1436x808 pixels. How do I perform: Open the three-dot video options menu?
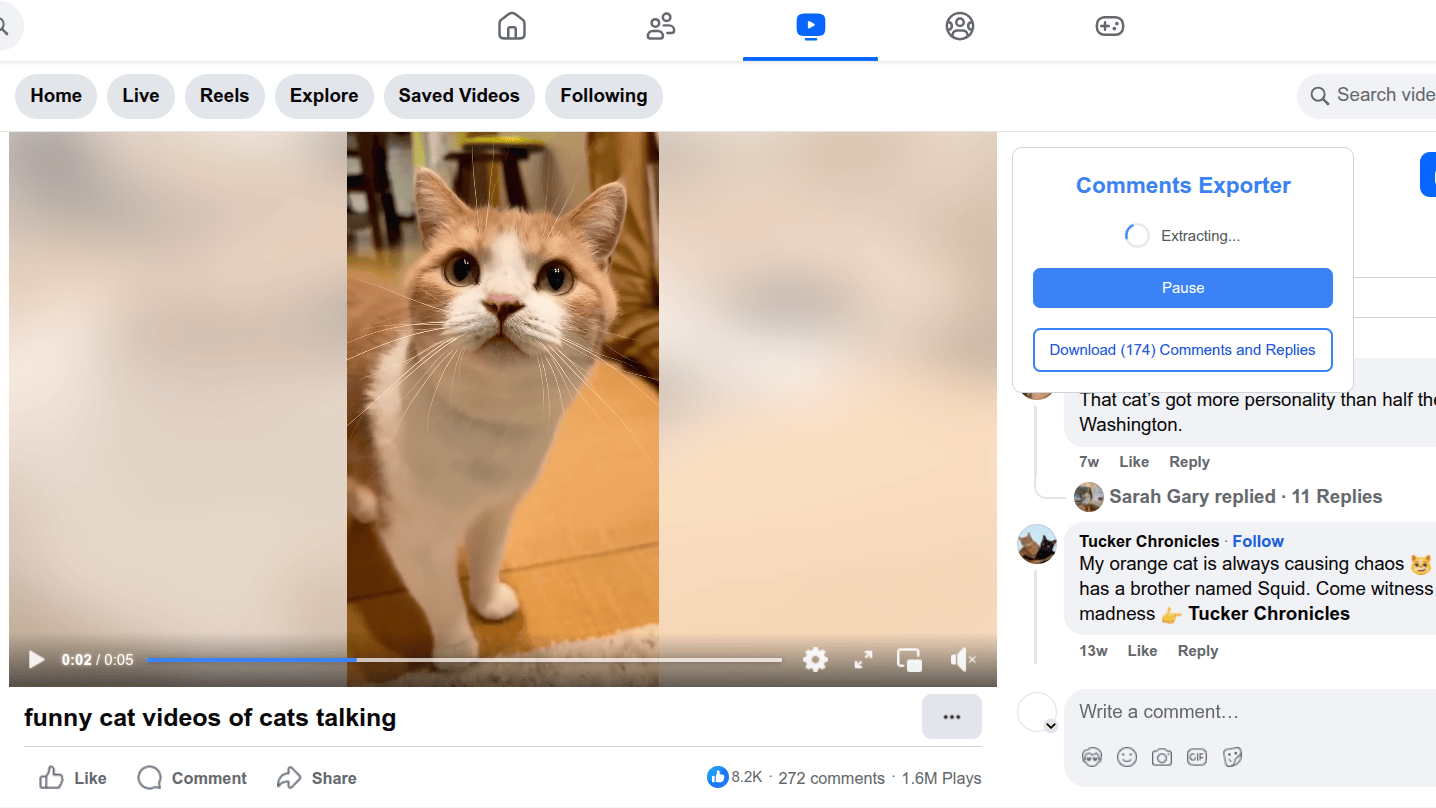[951, 717]
